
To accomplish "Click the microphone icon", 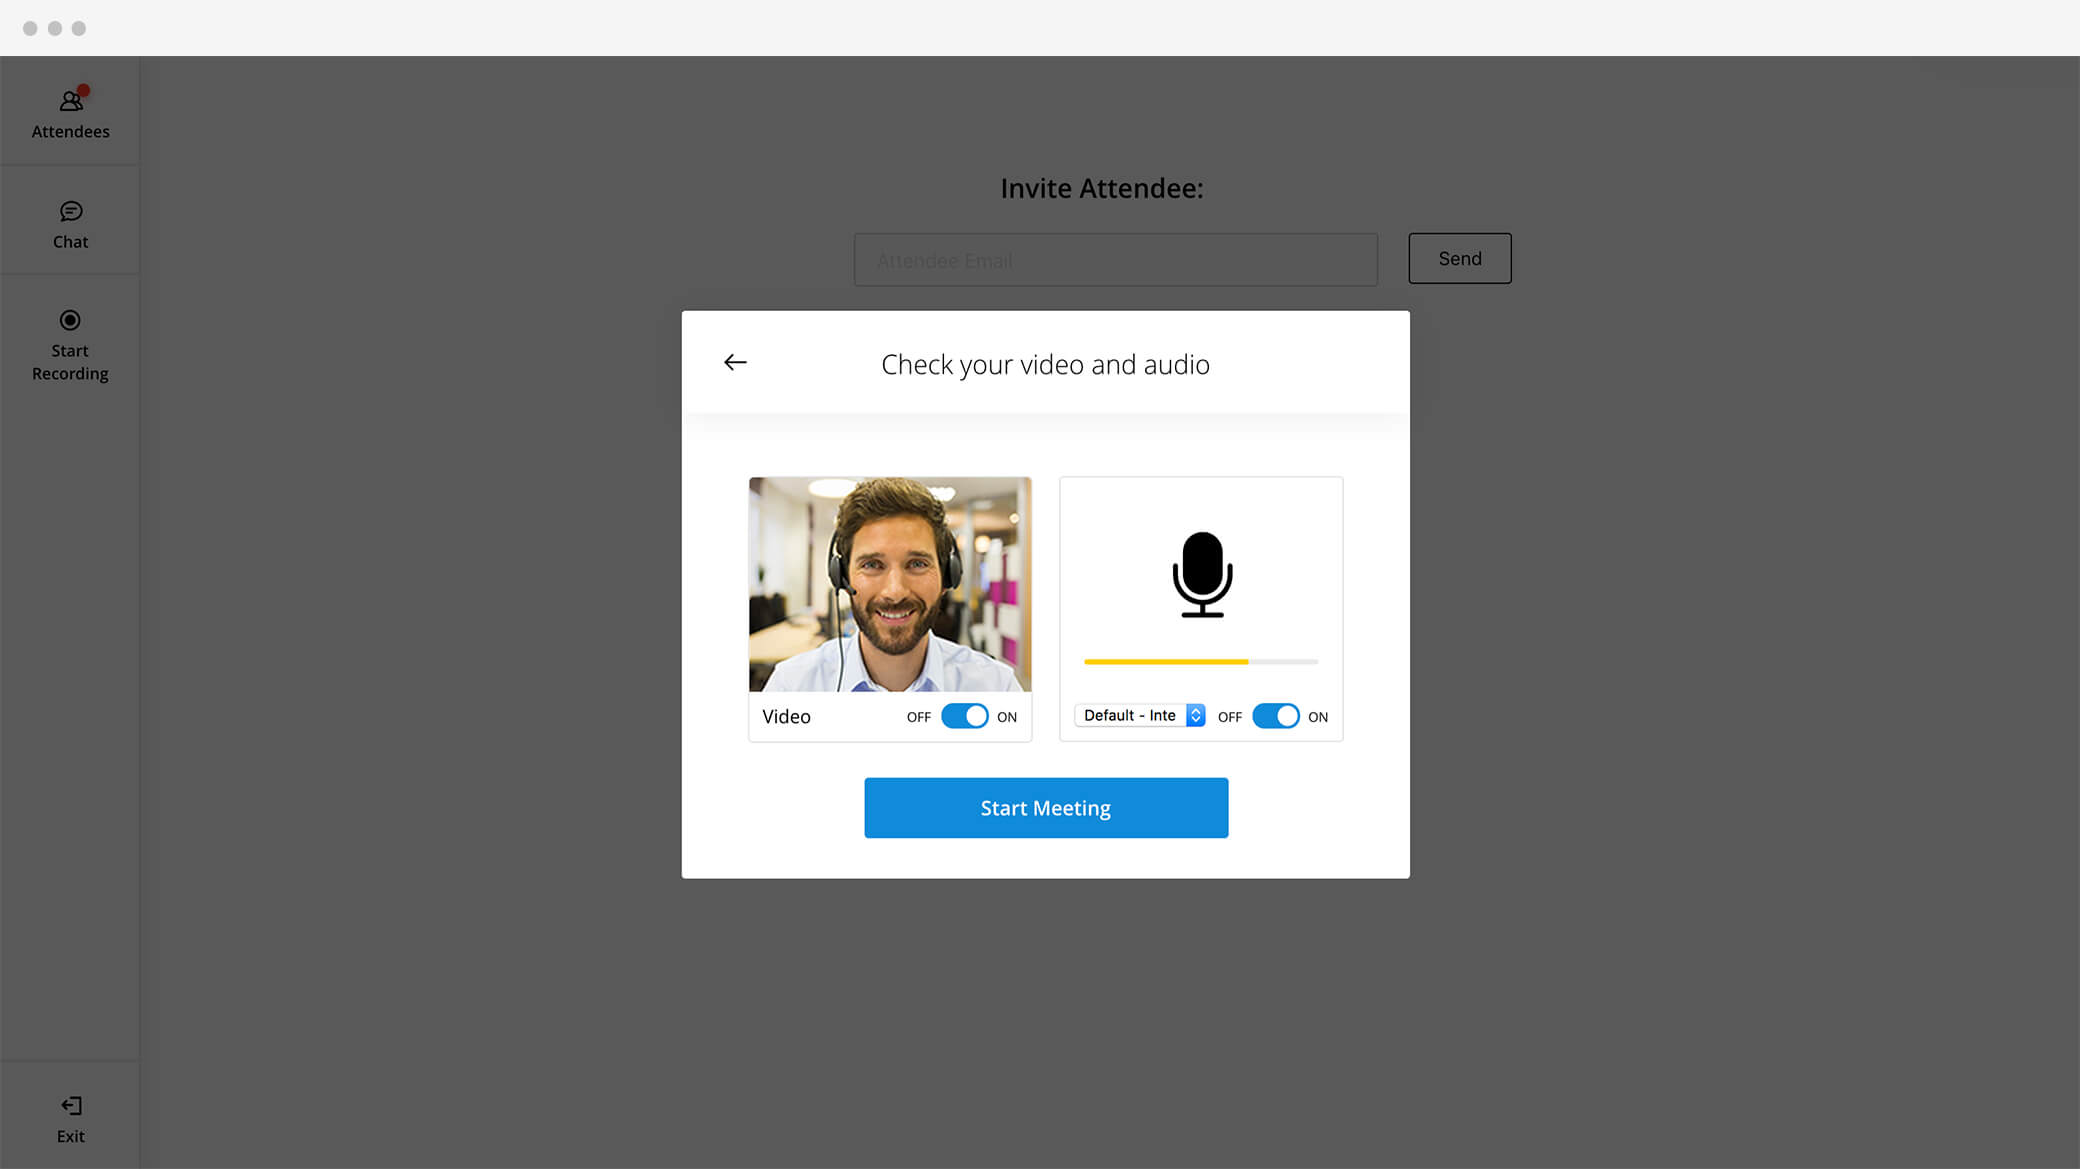I will click(1202, 574).
